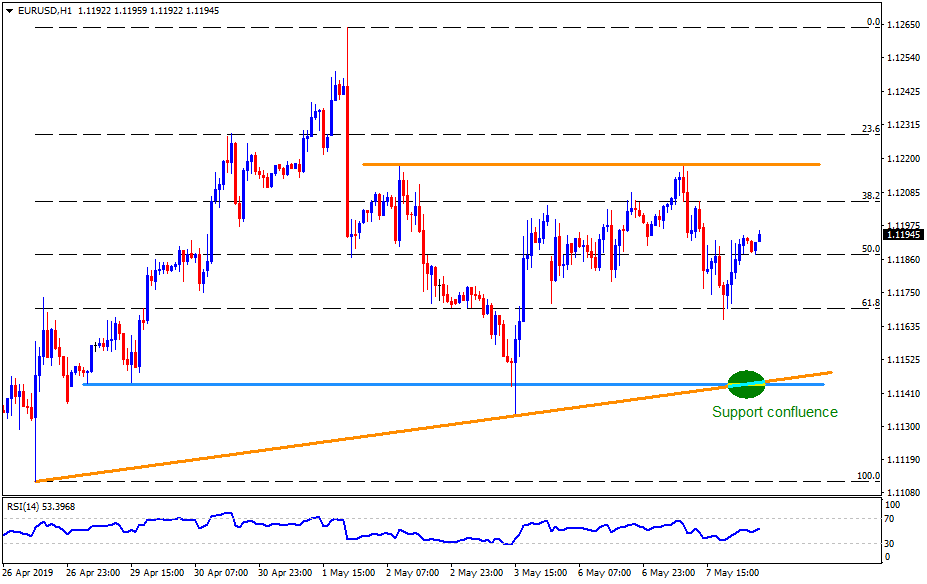
Task: Click the 61.8 Fibonacci level label
Action: pos(870,302)
